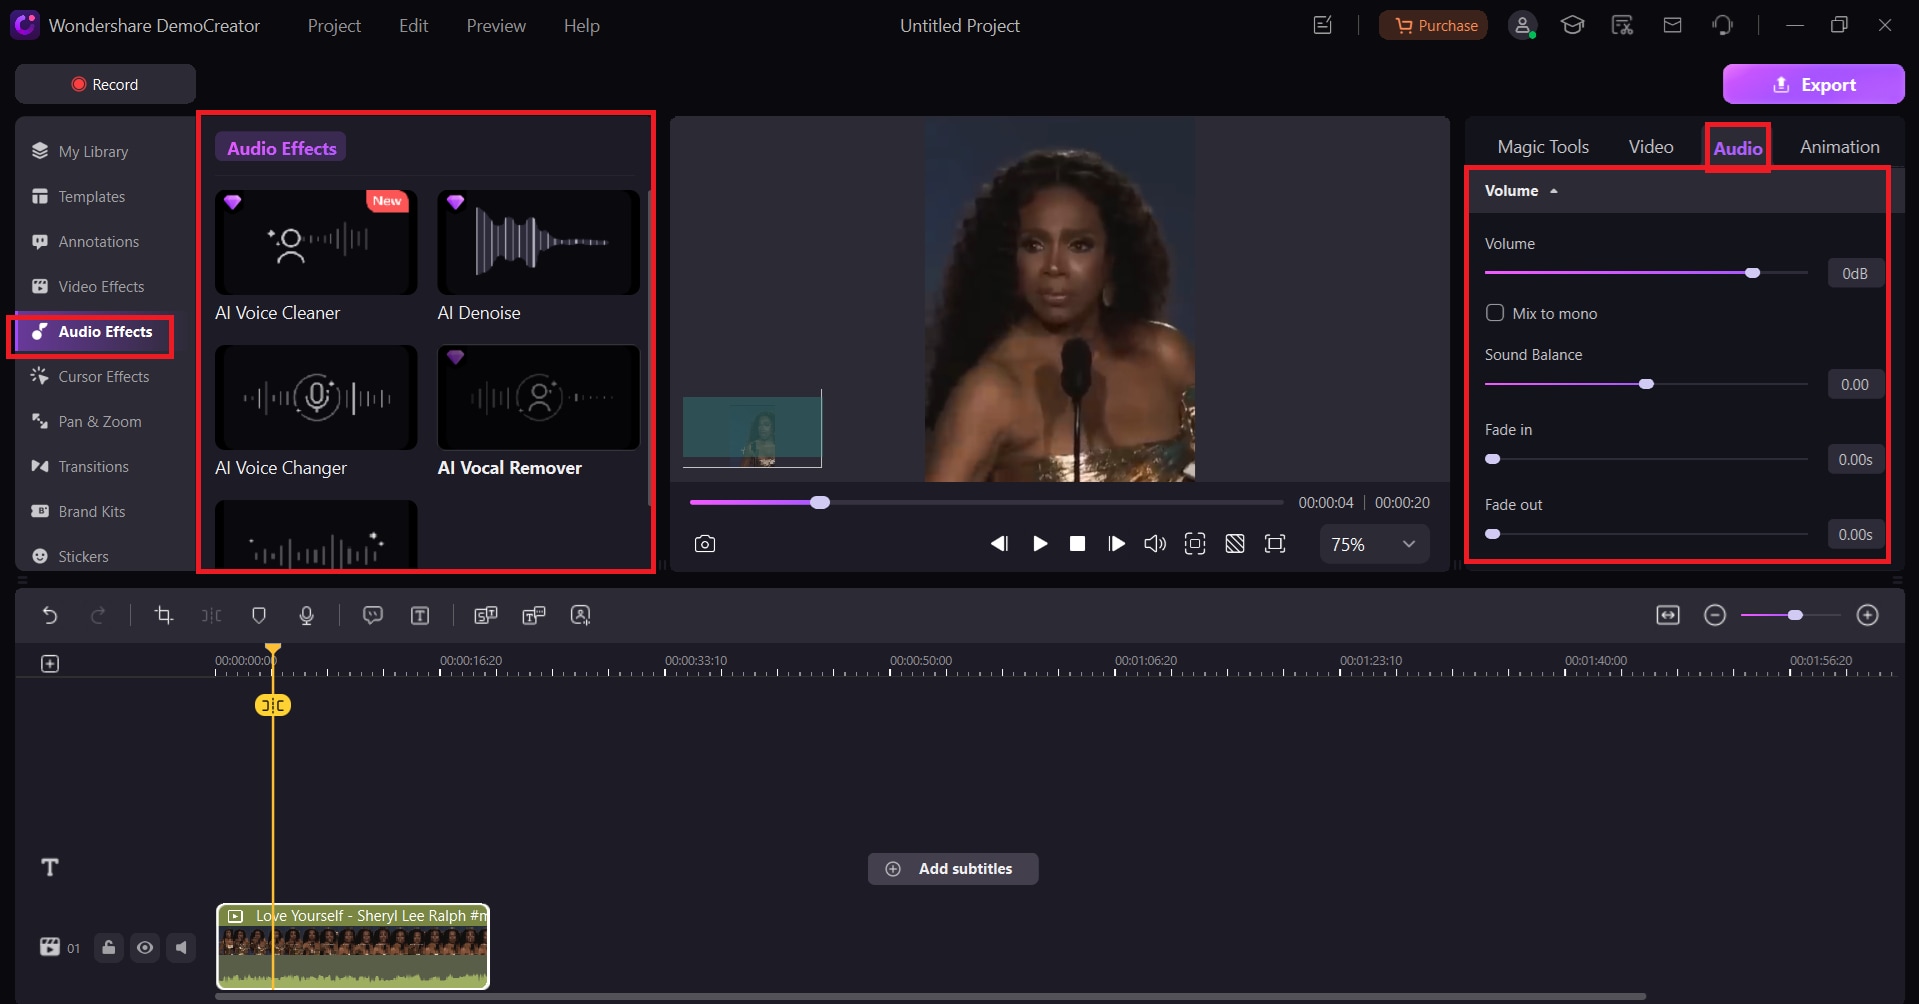
Task: Click the user account avatar icon
Action: pos(1522,26)
